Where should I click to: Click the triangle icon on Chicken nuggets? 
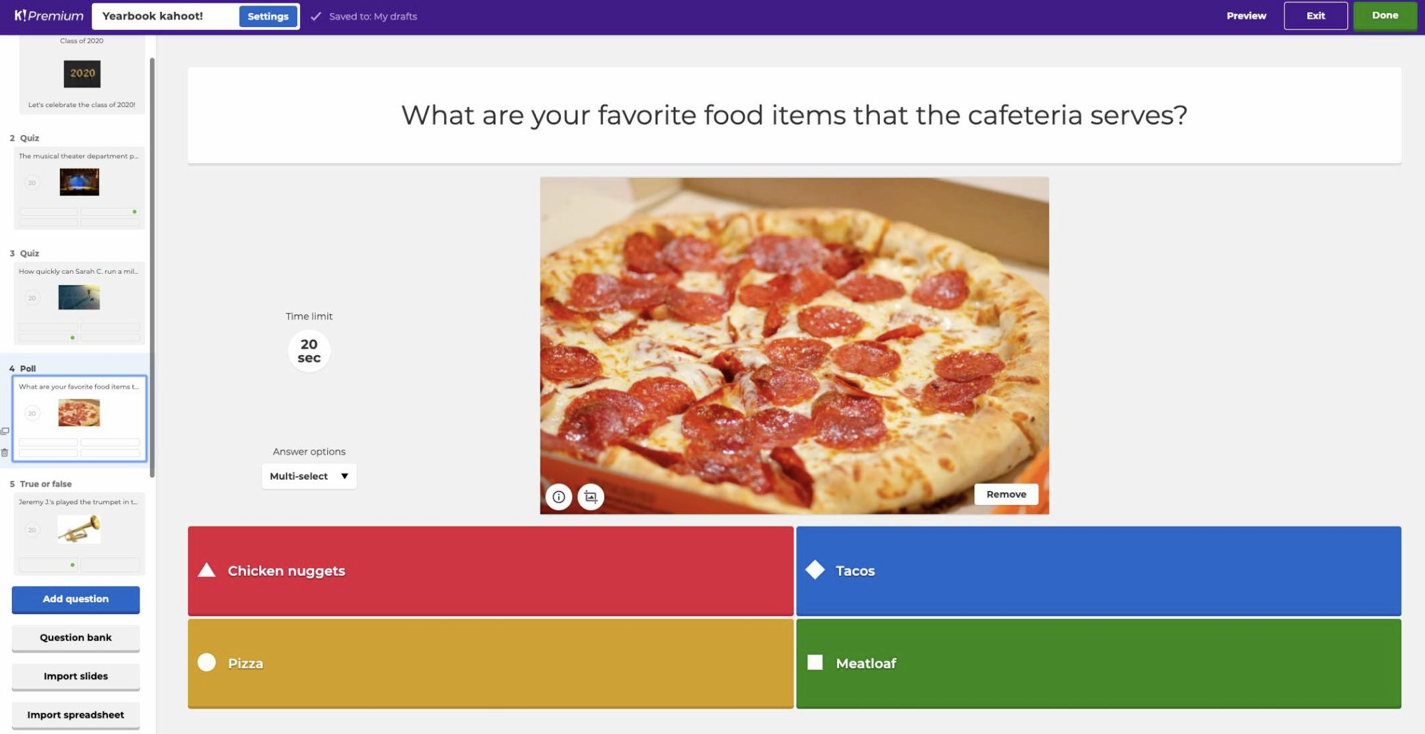pos(207,570)
